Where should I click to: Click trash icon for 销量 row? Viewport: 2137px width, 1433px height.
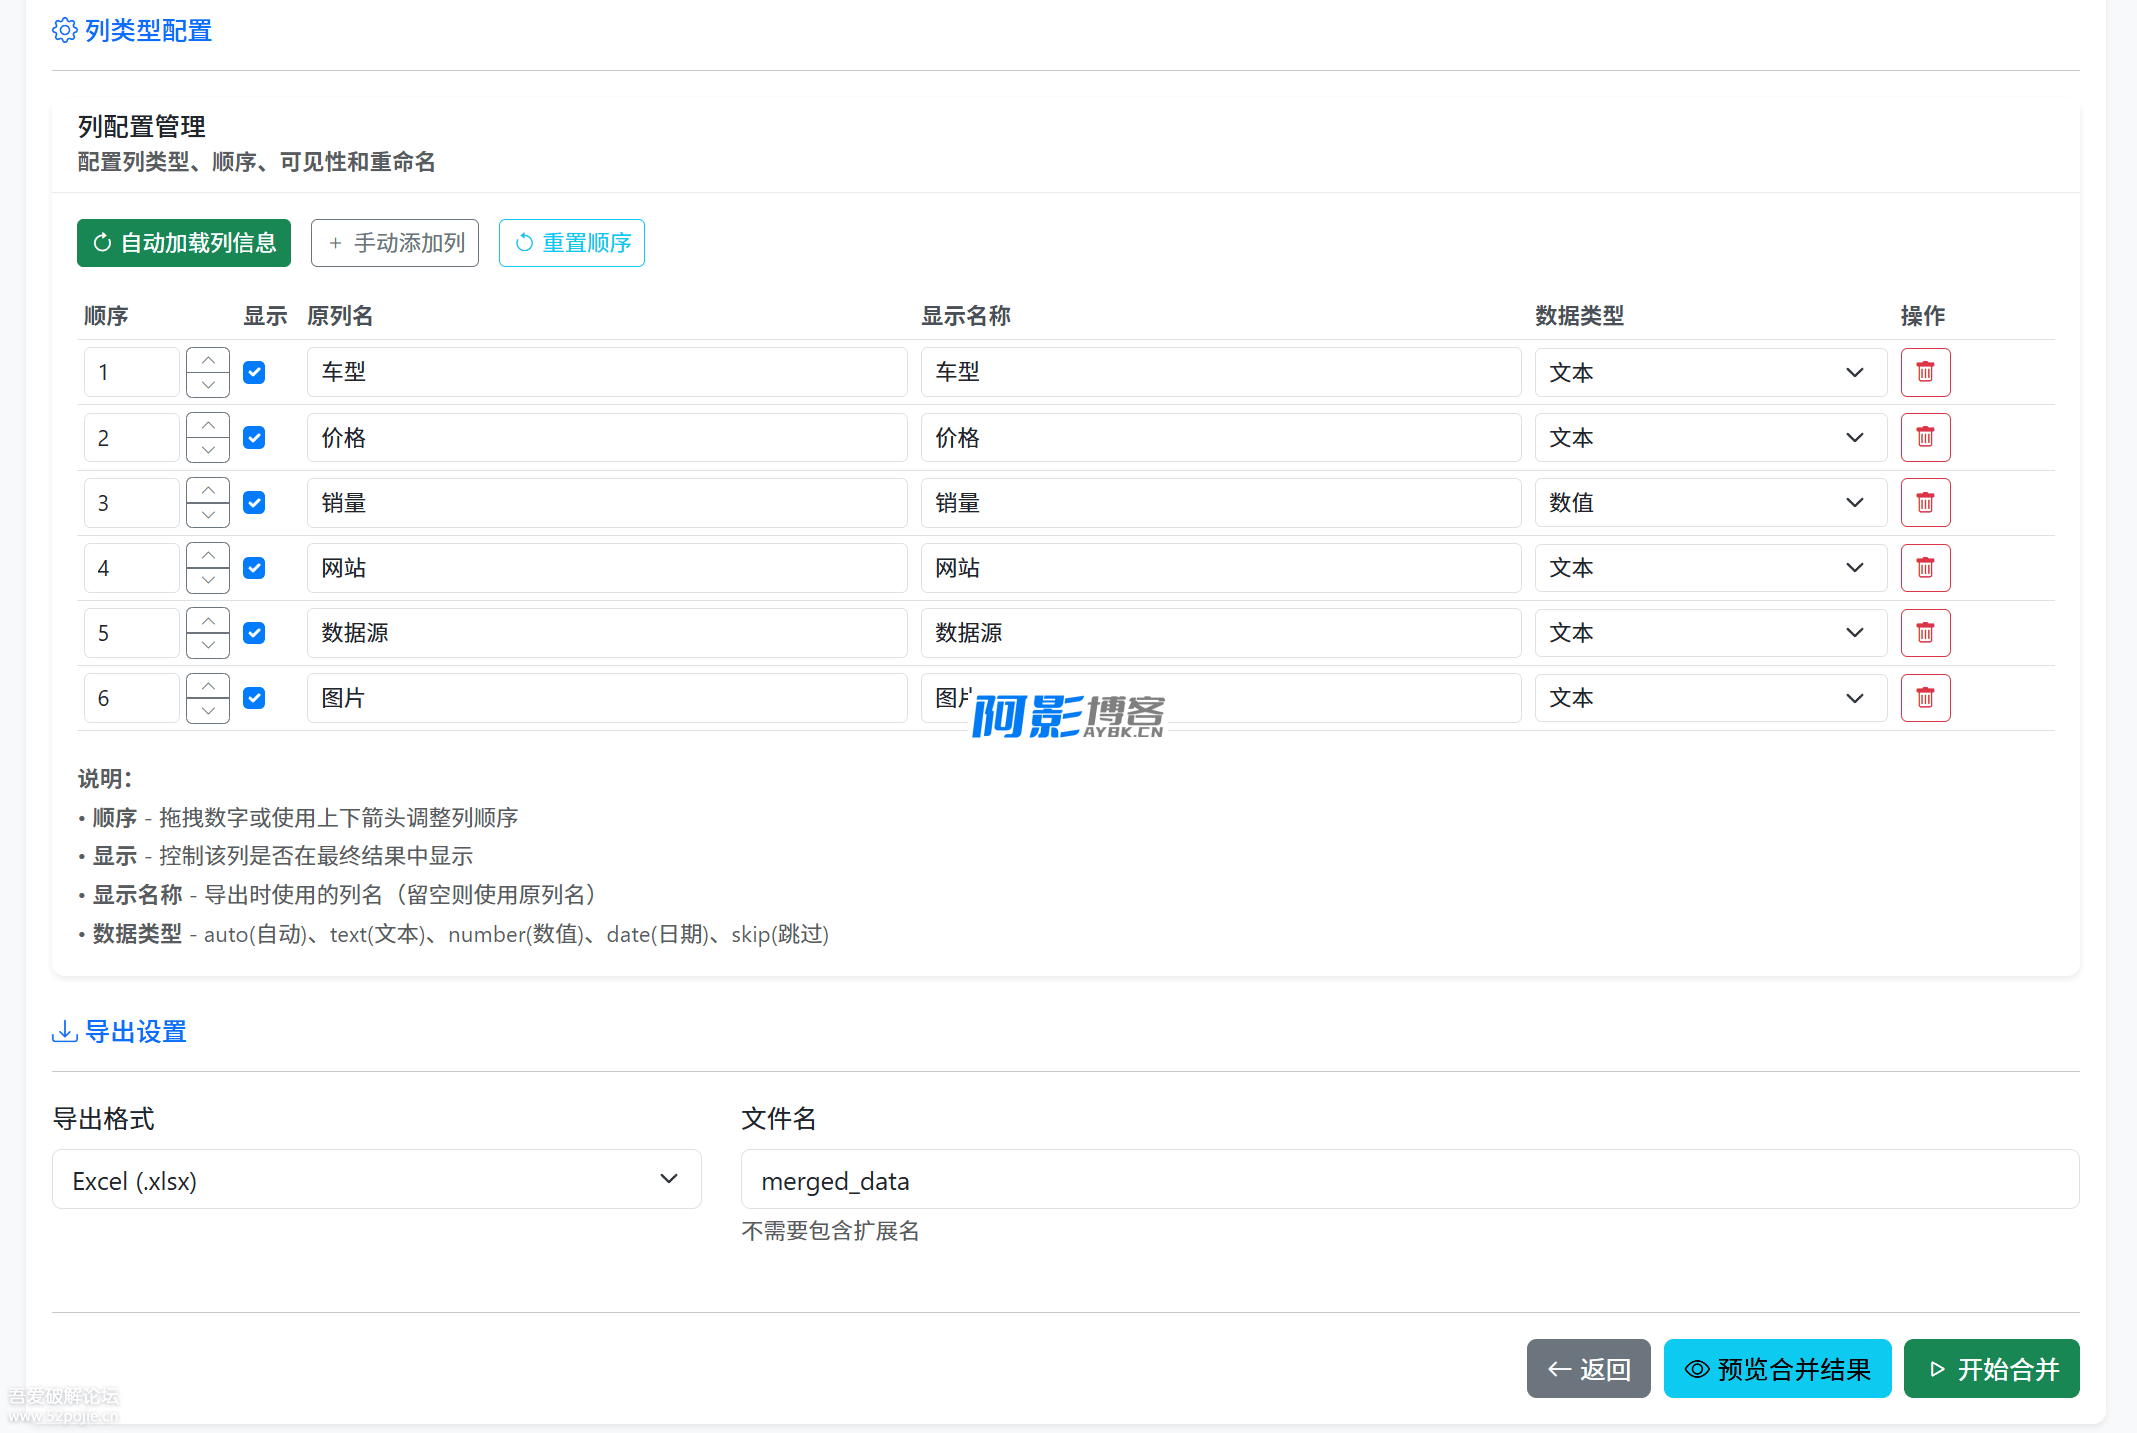pyautogui.click(x=1925, y=502)
